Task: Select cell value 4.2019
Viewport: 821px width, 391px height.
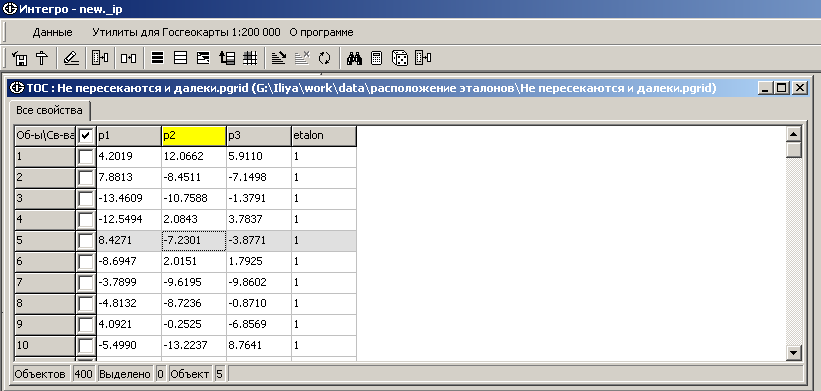Action: [x=129, y=157]
